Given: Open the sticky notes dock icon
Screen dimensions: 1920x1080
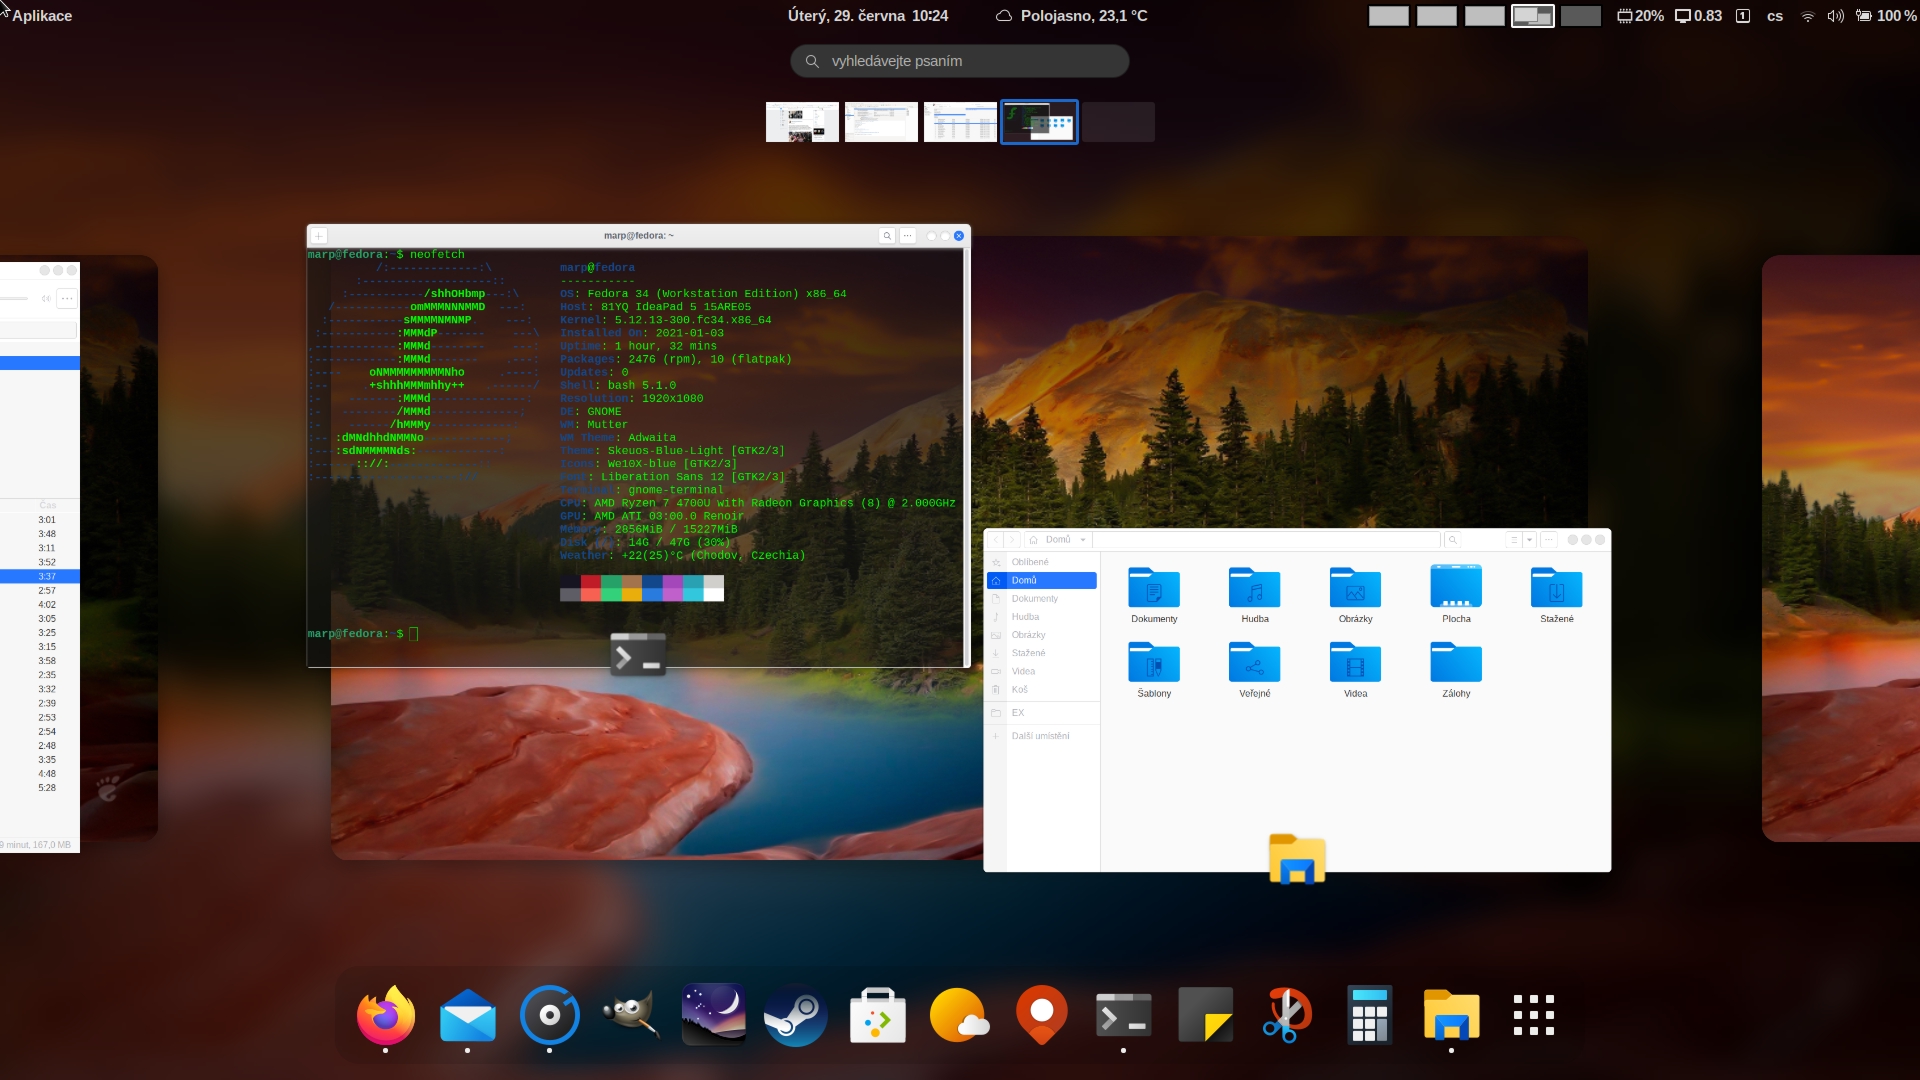Looking at the screenshot, I should 1205,1015.
